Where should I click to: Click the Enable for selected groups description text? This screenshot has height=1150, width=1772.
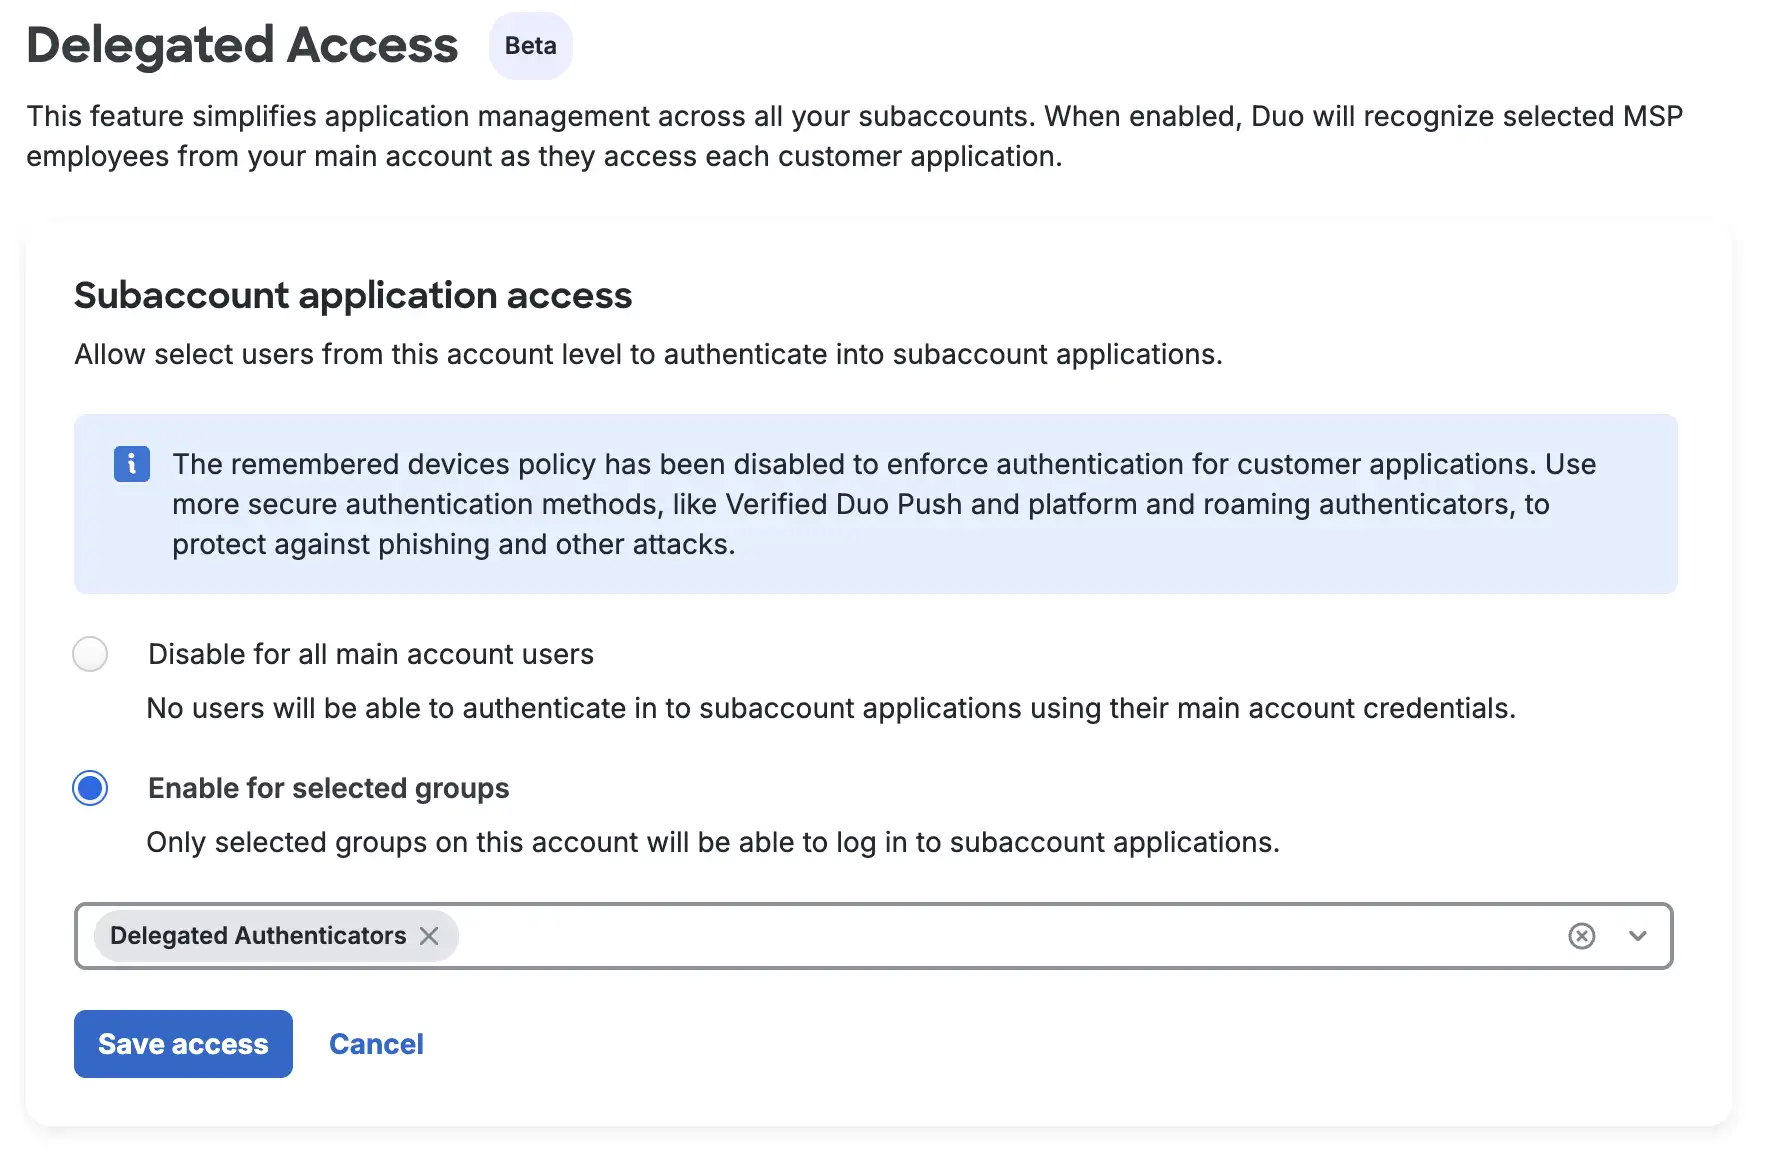(x=713, y=842)
